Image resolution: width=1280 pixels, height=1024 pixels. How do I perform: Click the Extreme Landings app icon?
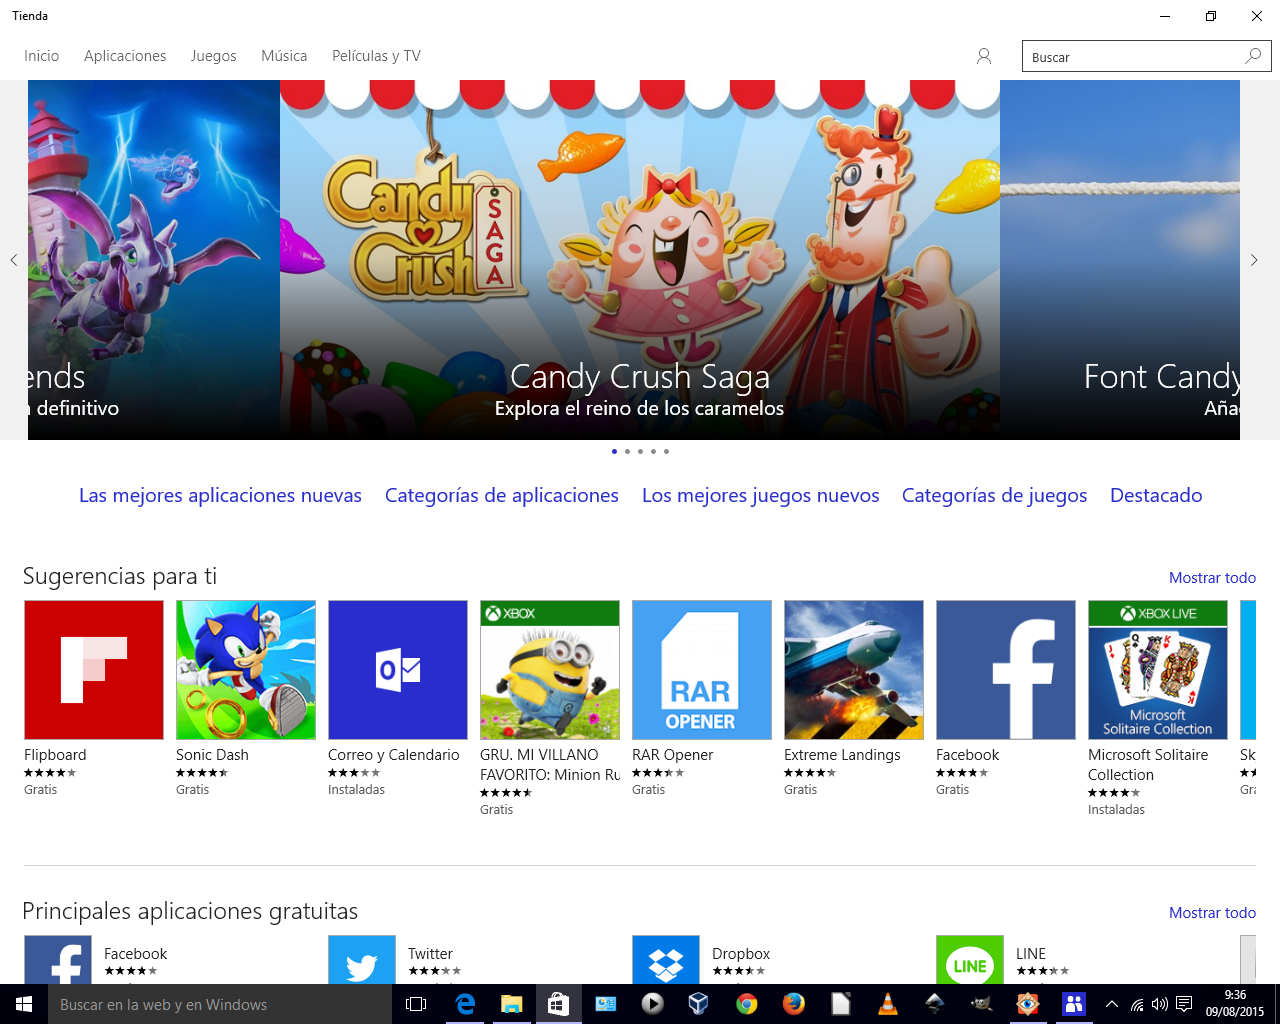coord(854,670)
